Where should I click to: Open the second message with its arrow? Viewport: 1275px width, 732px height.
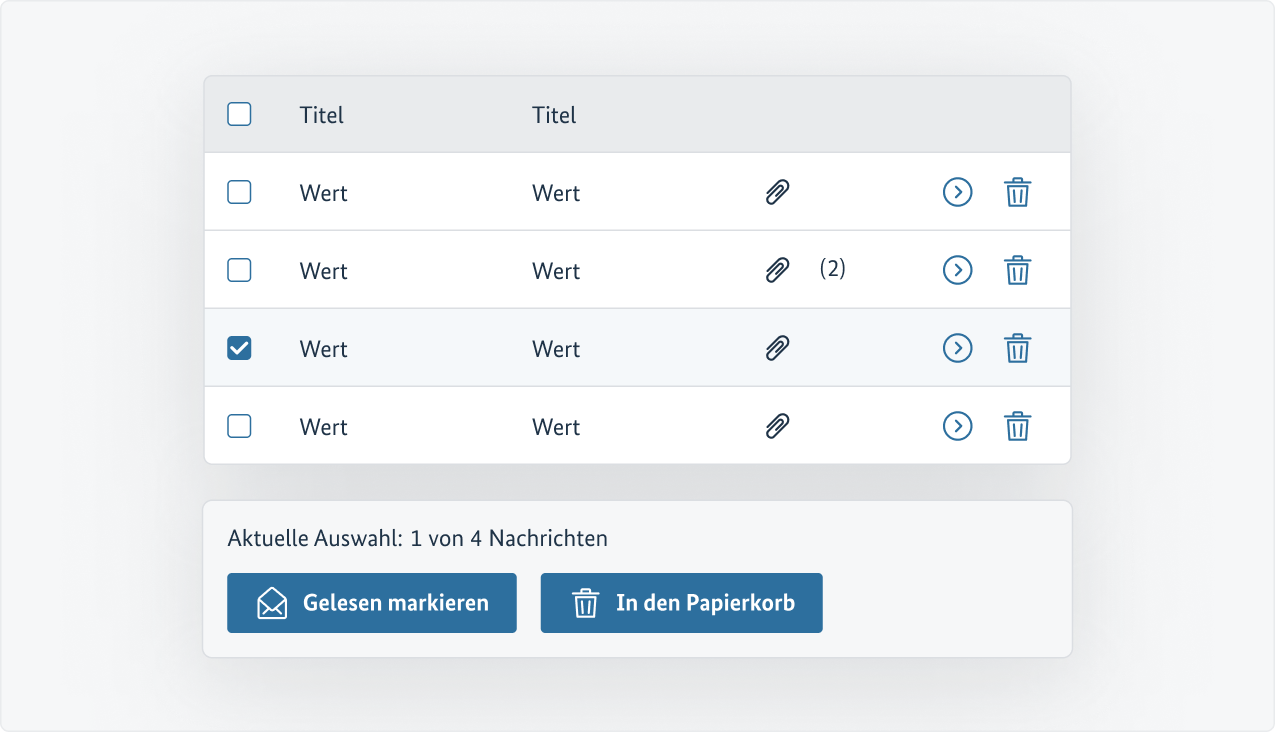click(957, 269)
